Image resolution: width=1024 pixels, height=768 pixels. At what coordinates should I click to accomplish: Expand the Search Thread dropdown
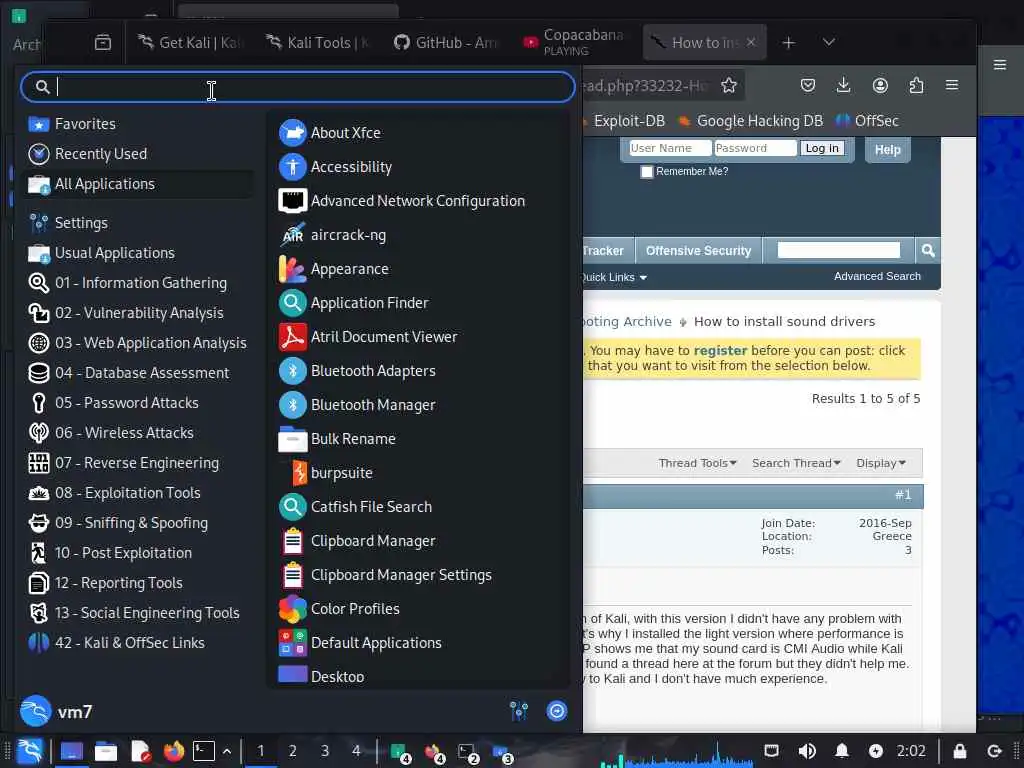(x=796, y=463)
